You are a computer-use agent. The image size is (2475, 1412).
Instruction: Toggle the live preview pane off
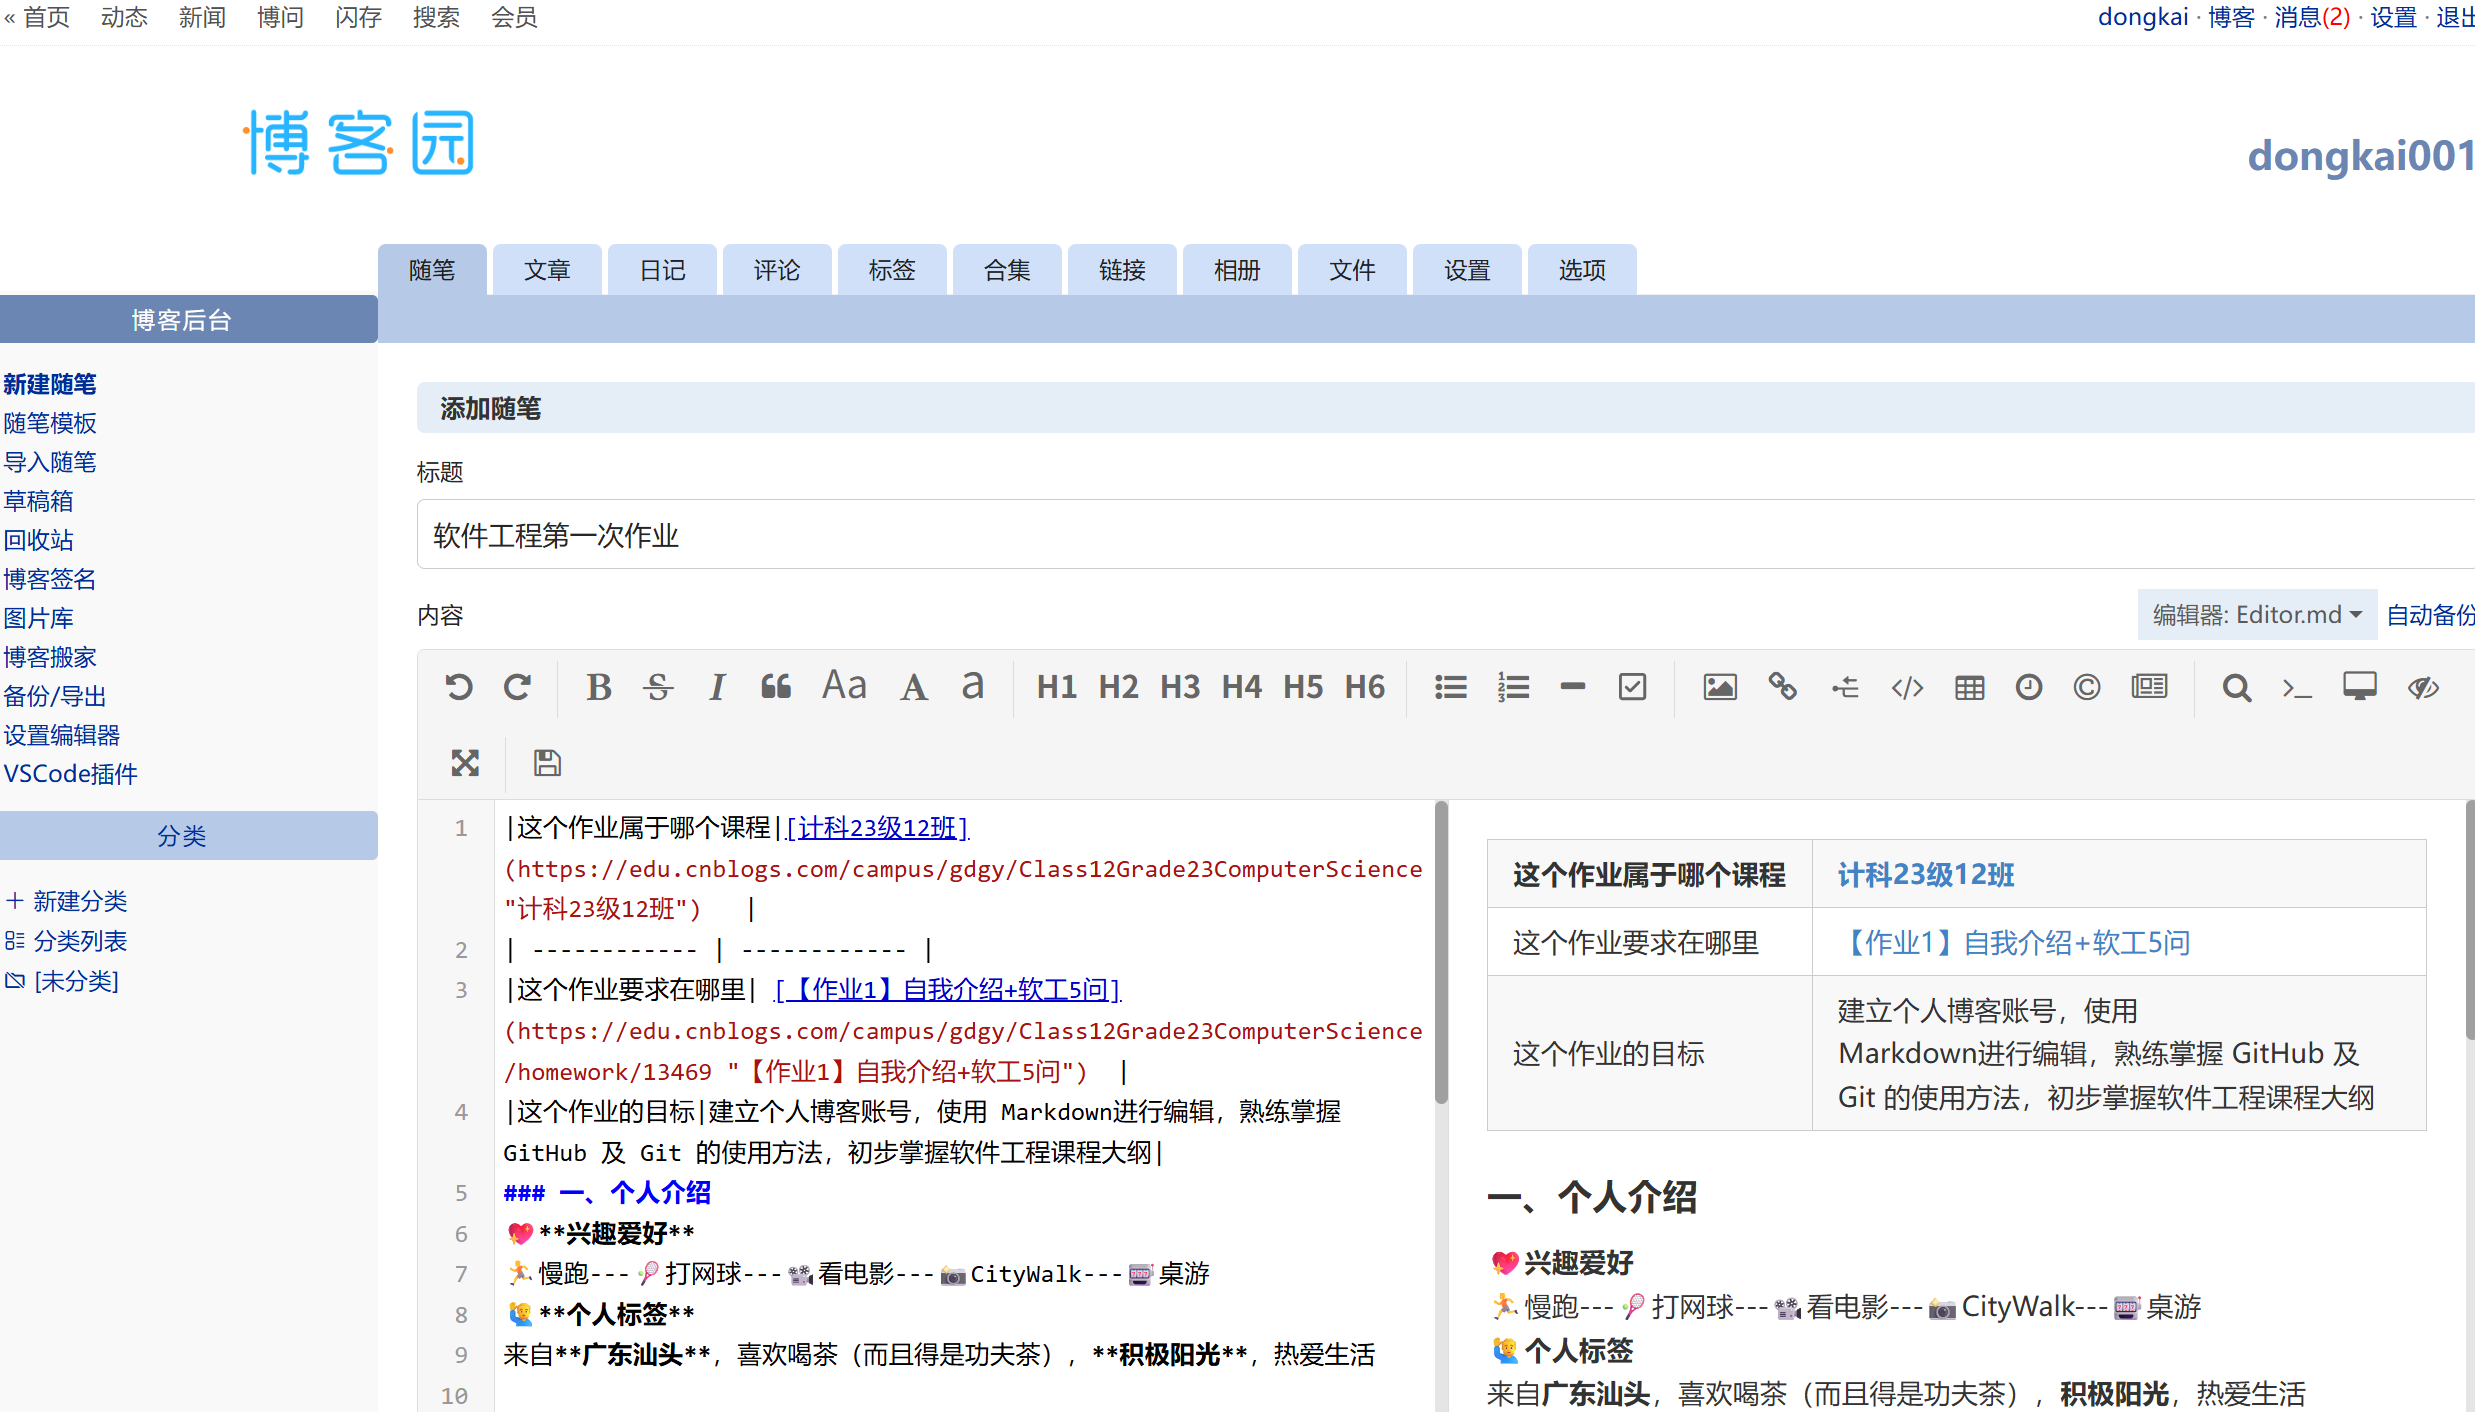[2422, 687]
